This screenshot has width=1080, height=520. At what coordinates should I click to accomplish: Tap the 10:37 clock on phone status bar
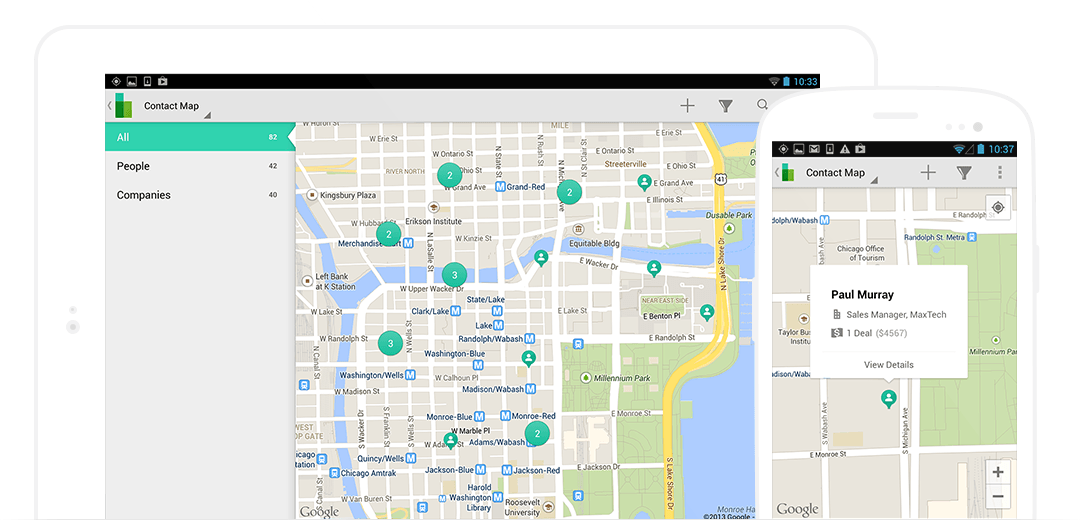click(x=1001, y=149)
